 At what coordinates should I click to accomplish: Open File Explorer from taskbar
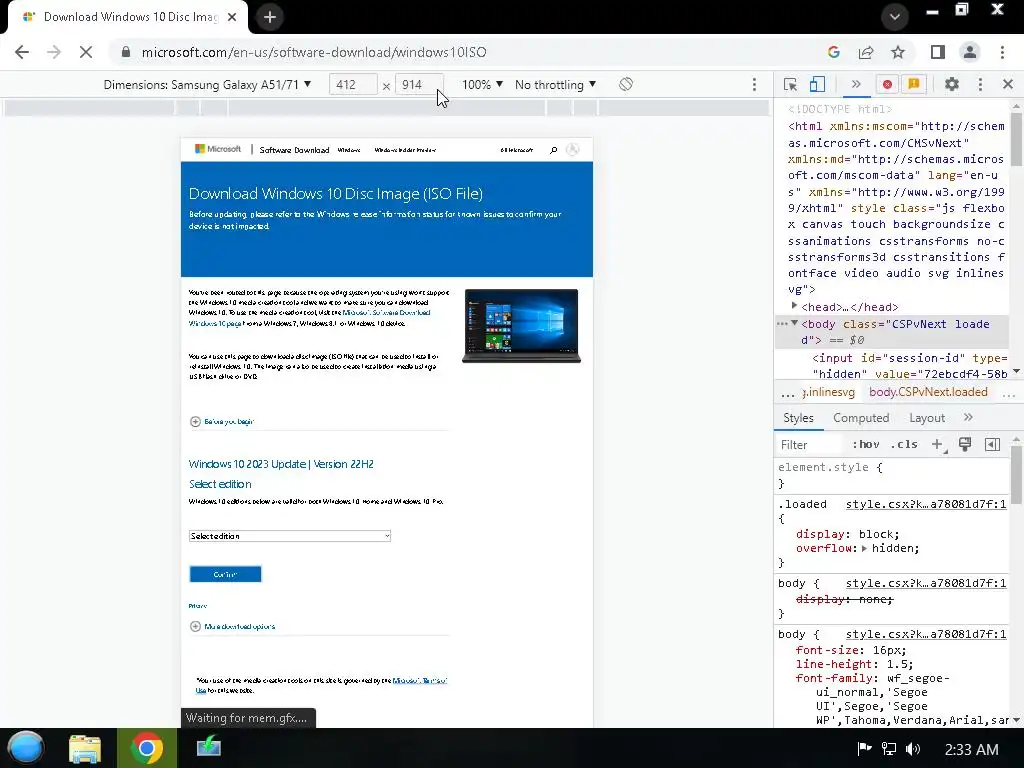coord(85,748)
